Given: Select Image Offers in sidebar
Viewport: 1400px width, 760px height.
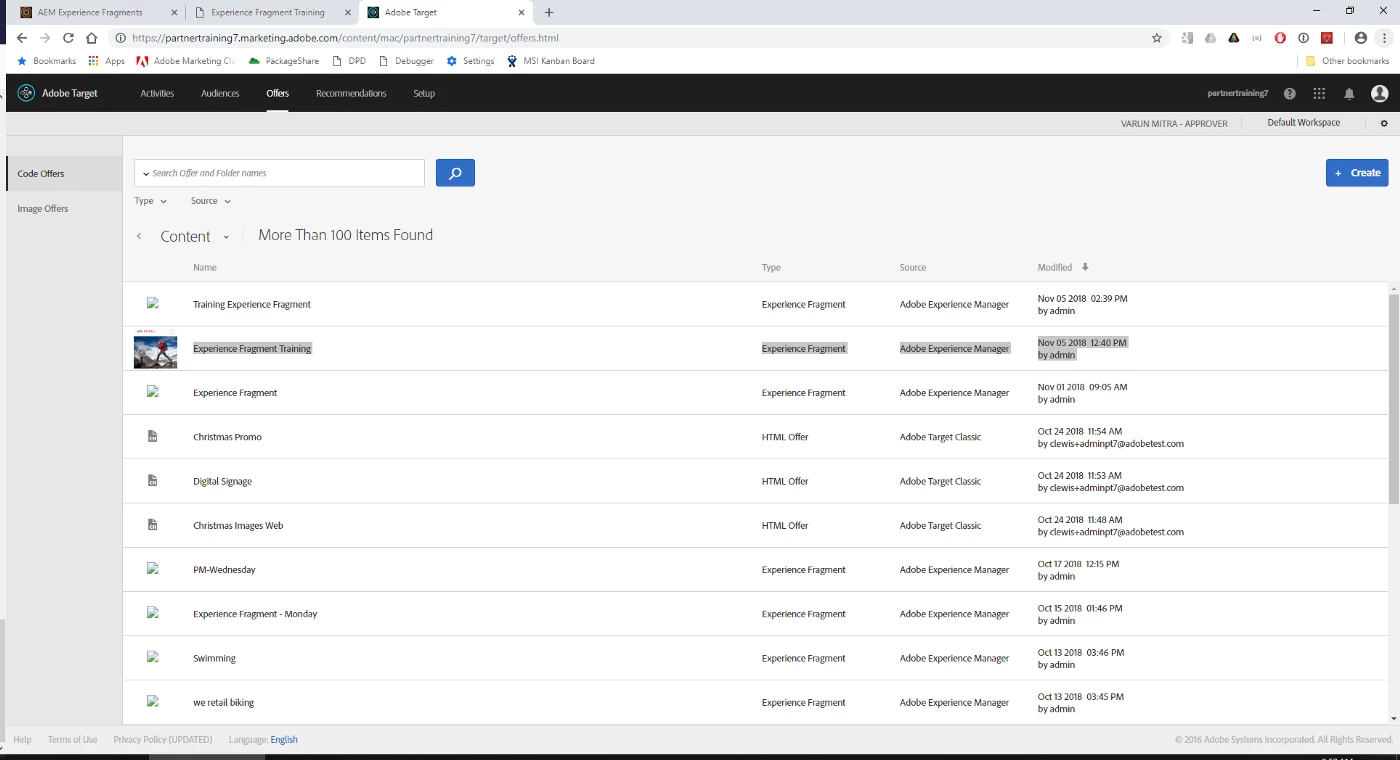Looking at the screenshot, I should point(64,209).
